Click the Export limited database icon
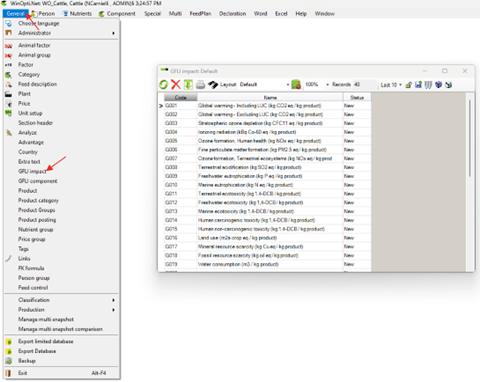Image resolution: width=480 pixels, height=382 pixels. (x=9, y=342)
